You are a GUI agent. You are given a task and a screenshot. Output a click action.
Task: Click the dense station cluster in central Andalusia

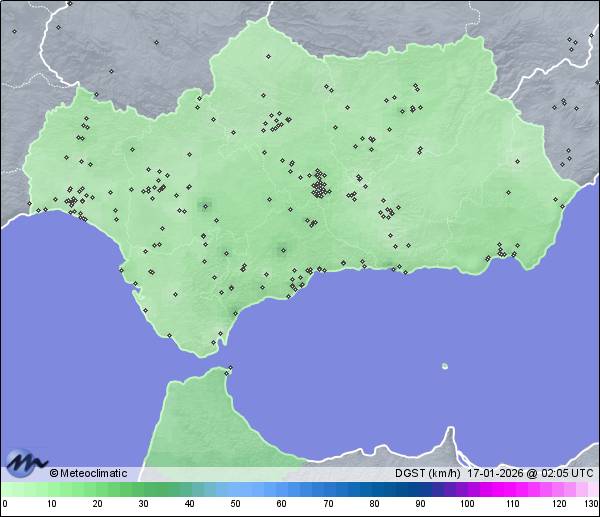319,185
